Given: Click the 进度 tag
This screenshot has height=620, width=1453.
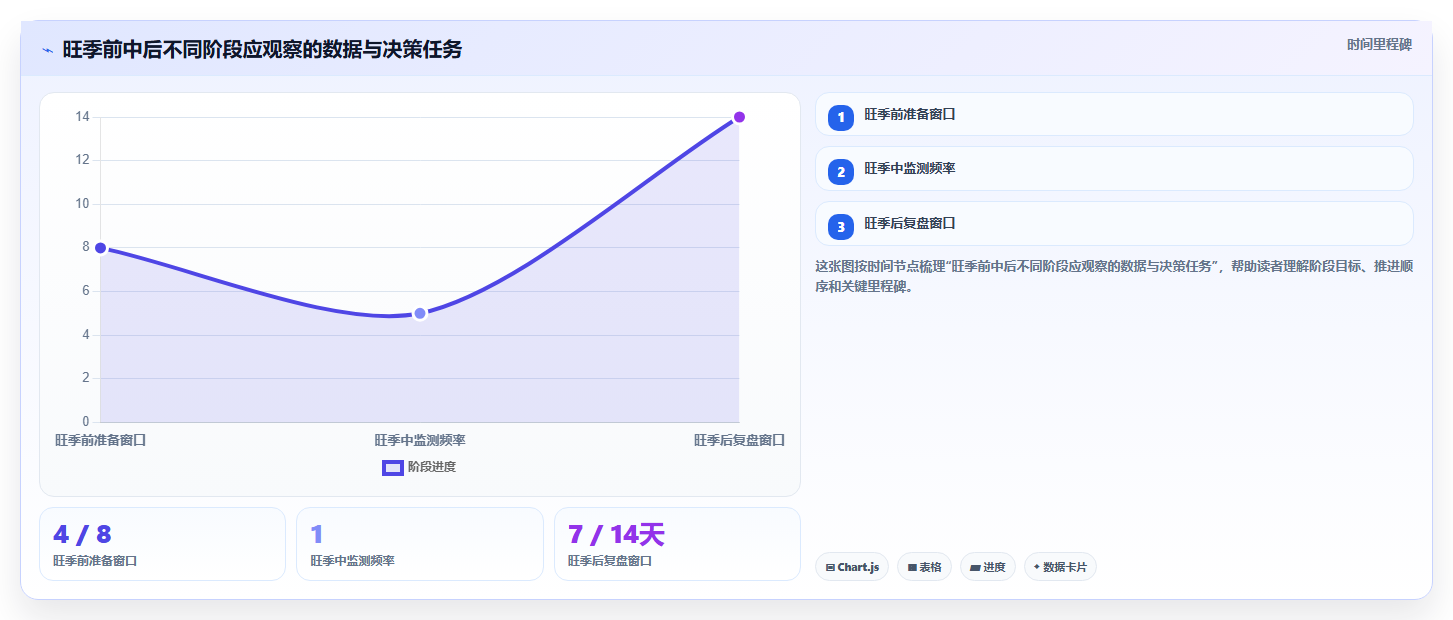Looking at the screenshot, I should [x=988, y=567].
